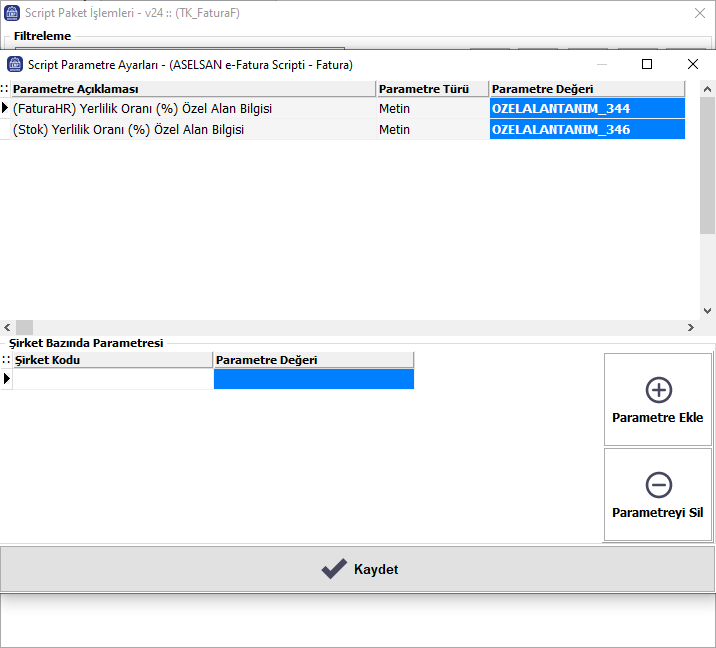Click the minus icon for Parametreyi Sil
The image size is (716, 648).
[658, 485]
